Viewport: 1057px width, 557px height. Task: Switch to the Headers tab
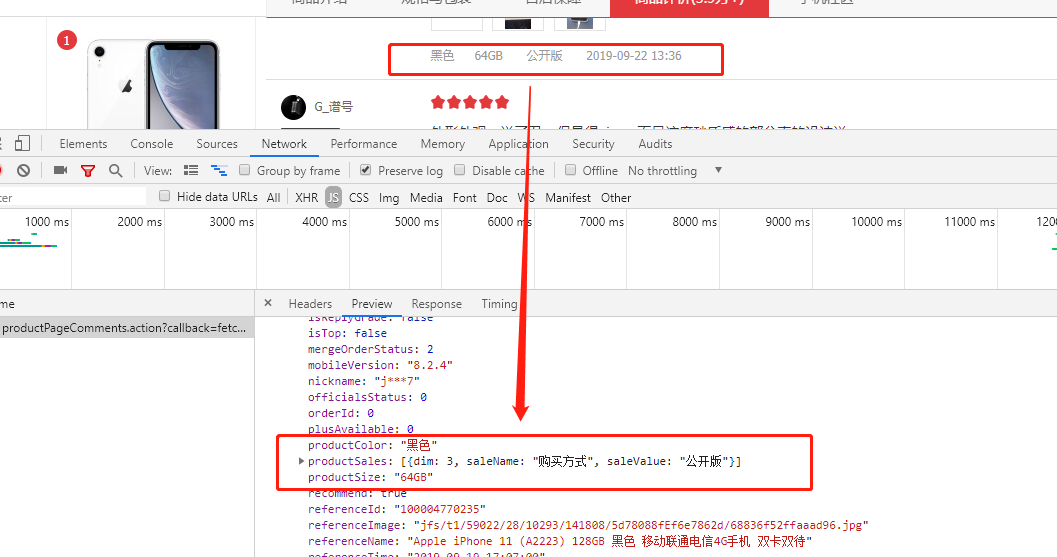coord(310,303)
